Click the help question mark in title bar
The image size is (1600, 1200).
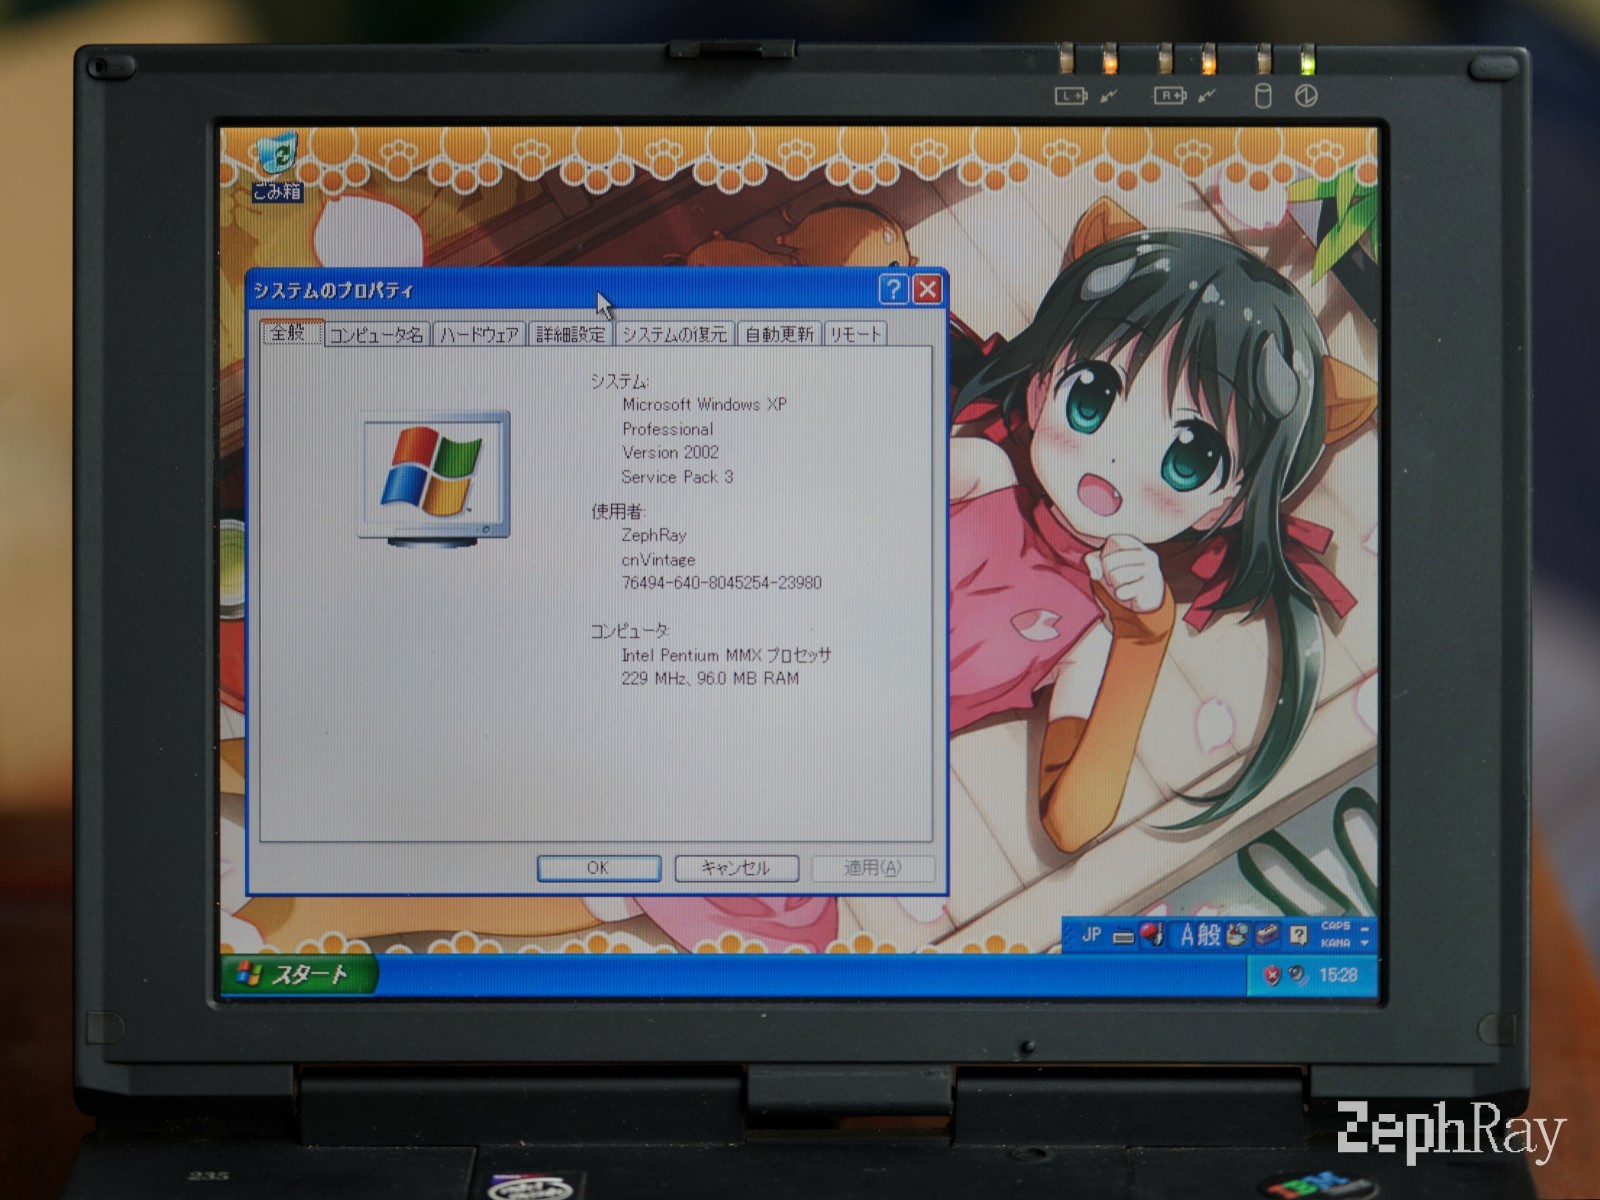click(x=893, y=290)
